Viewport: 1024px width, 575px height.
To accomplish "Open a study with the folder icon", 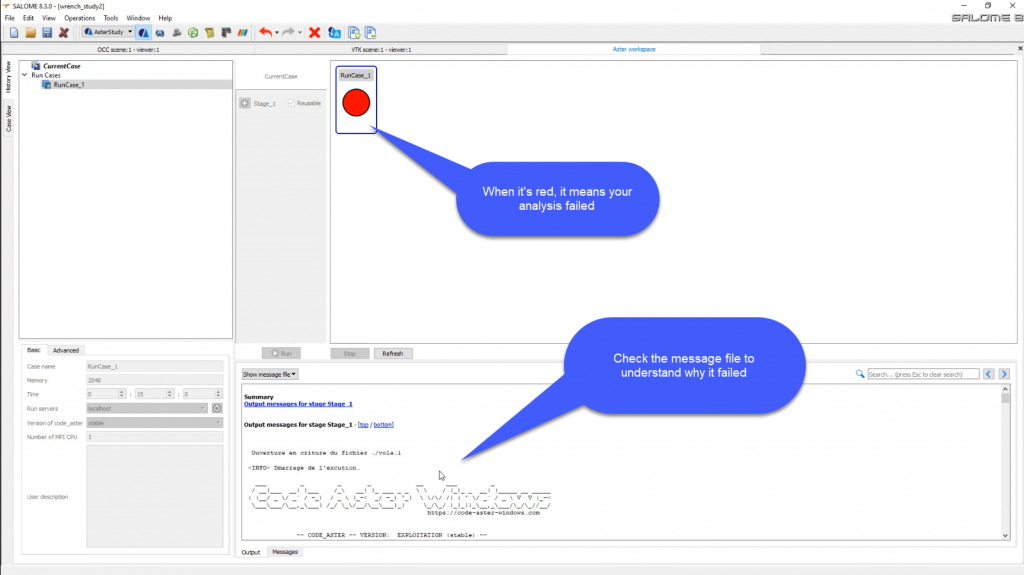I will coord(31,32).
